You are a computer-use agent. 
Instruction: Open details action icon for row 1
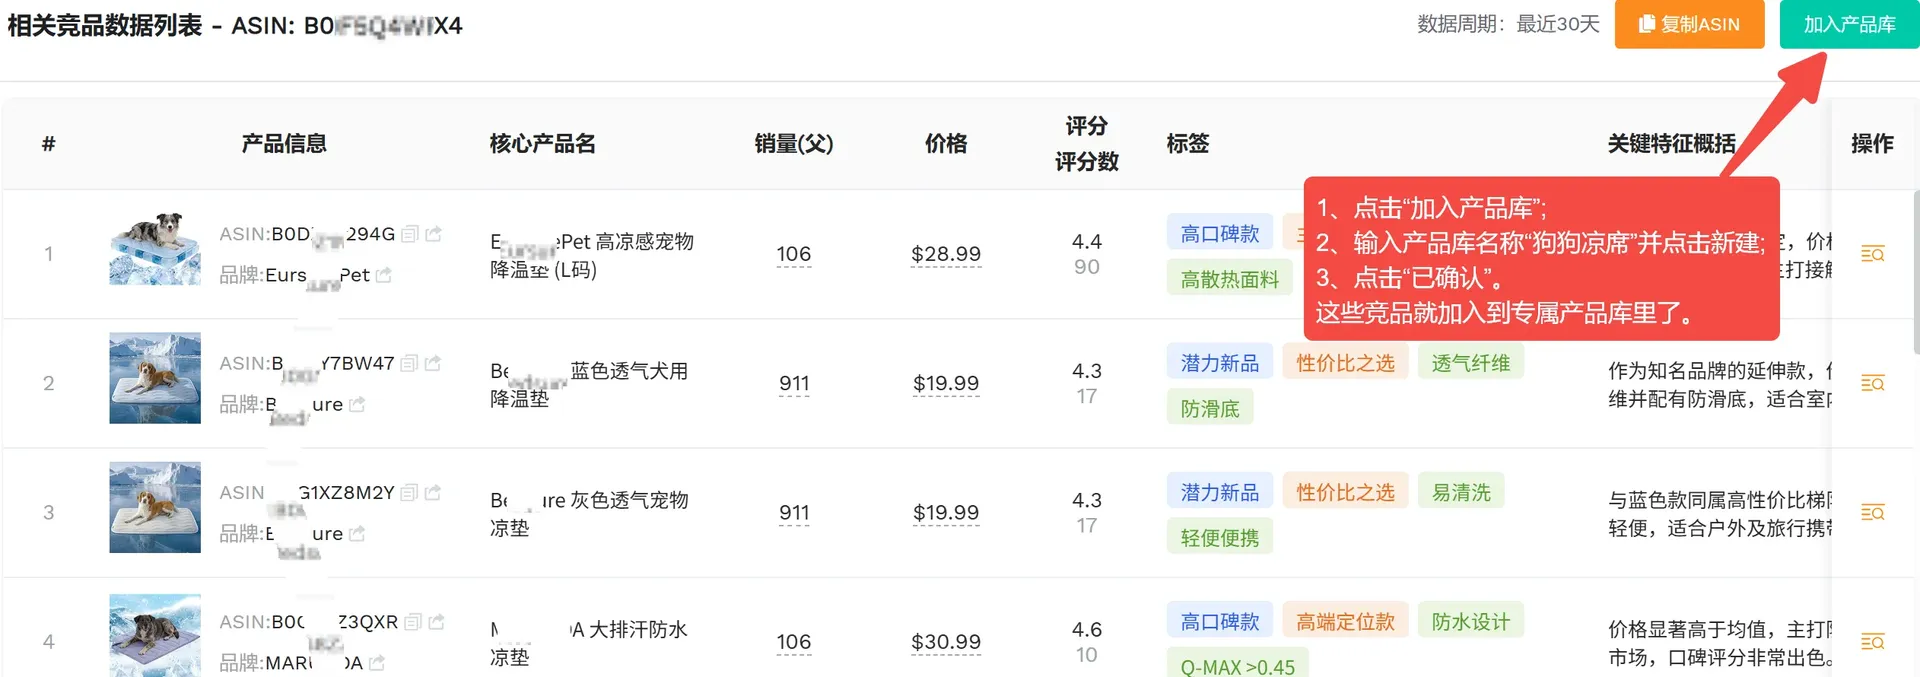coord(1873,254)
